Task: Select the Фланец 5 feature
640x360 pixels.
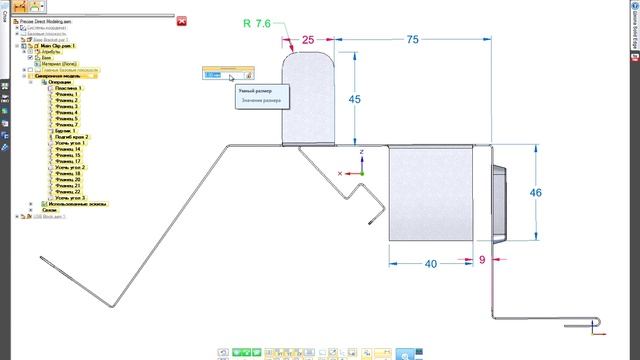Action: tap(66, 119)
